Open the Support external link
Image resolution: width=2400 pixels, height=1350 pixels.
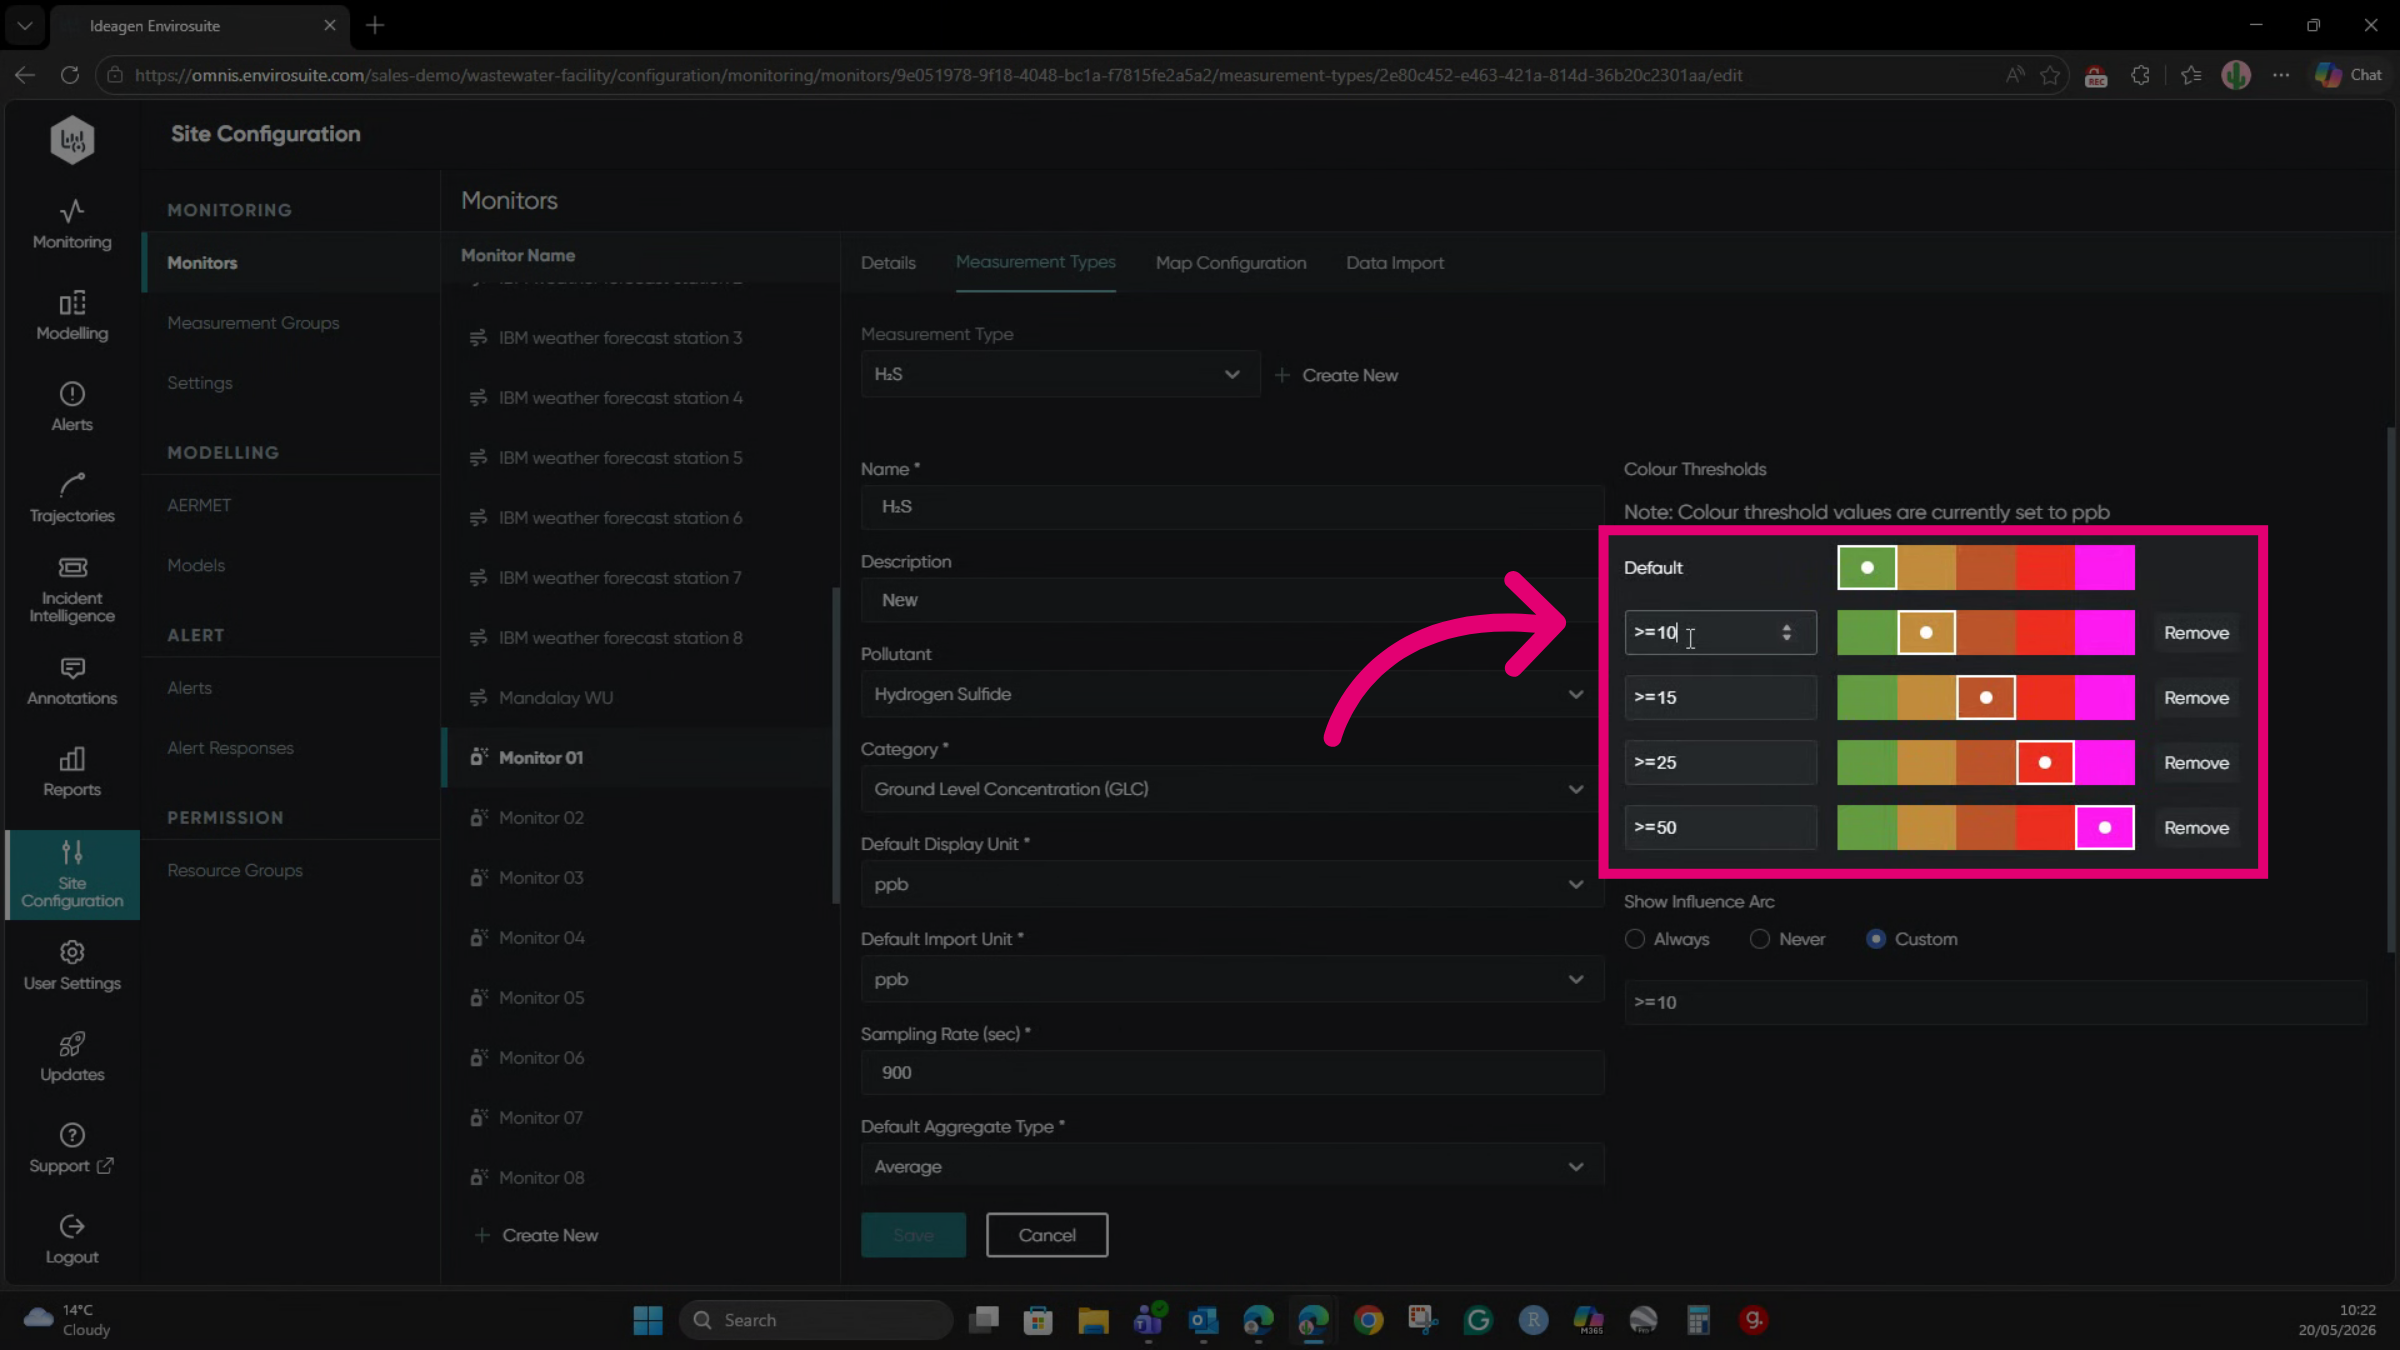click(72, 1148)
